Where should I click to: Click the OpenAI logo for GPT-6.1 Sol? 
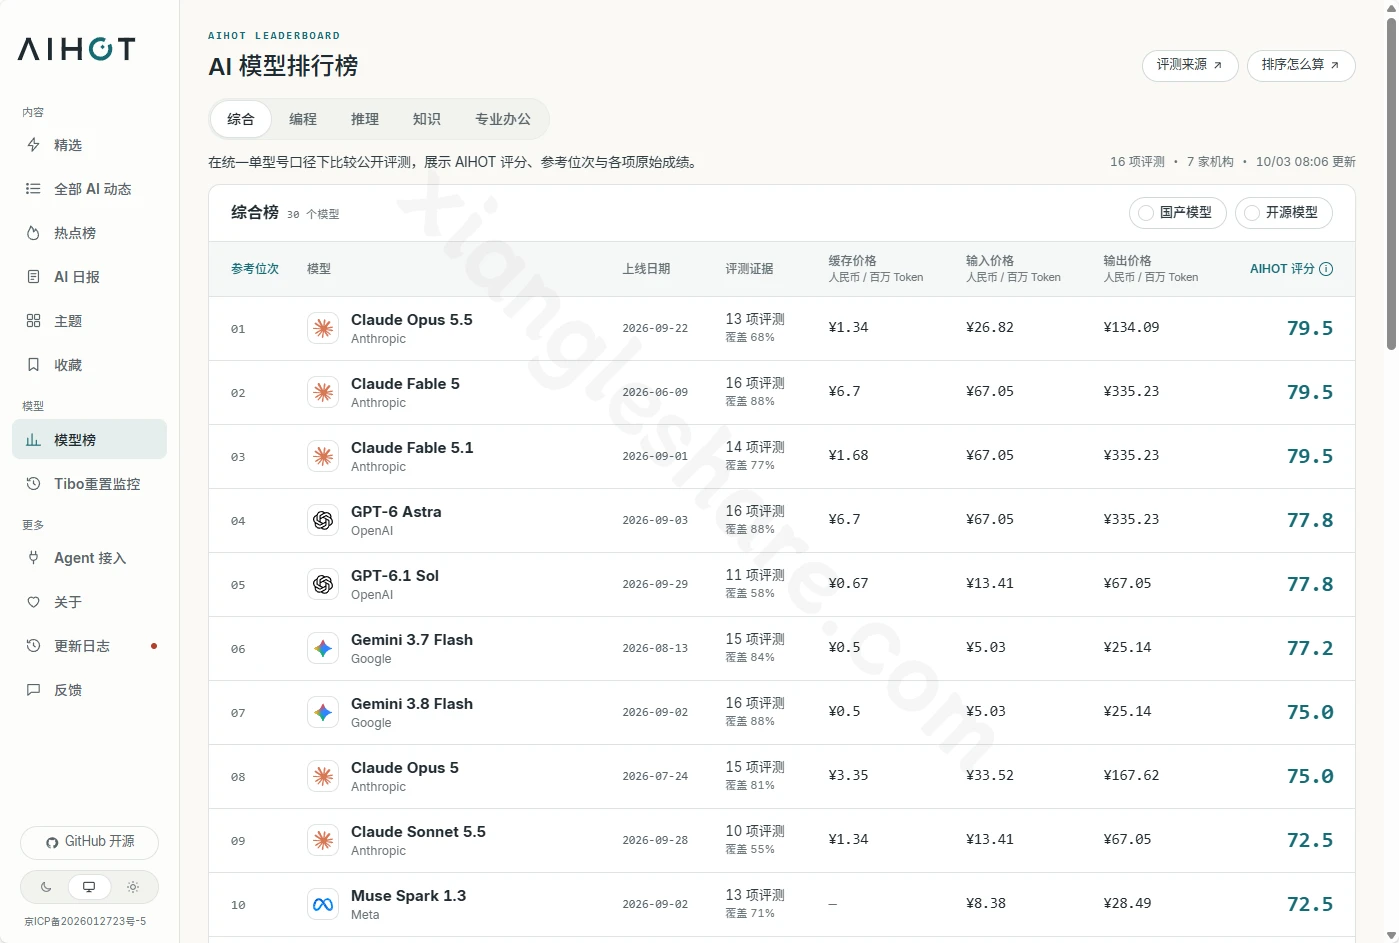(x=323, y=584)
